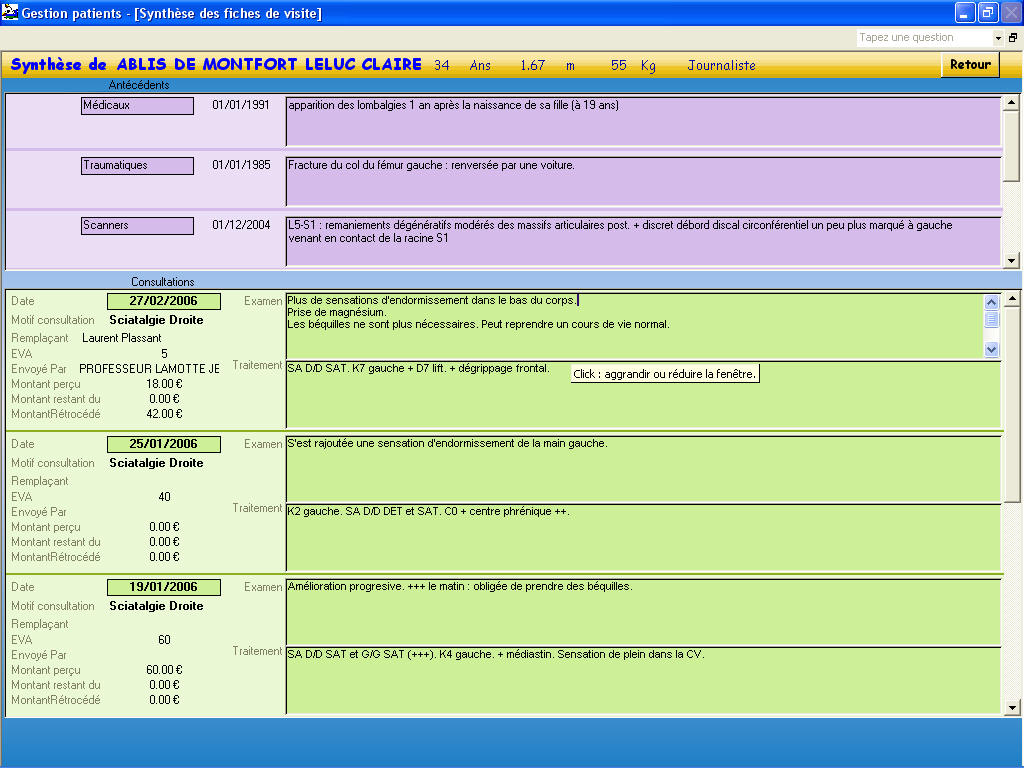Click down arrow in 27/02/2006 Examen box
This screenshot has width=1024, height=768.
tap(991, 349)
